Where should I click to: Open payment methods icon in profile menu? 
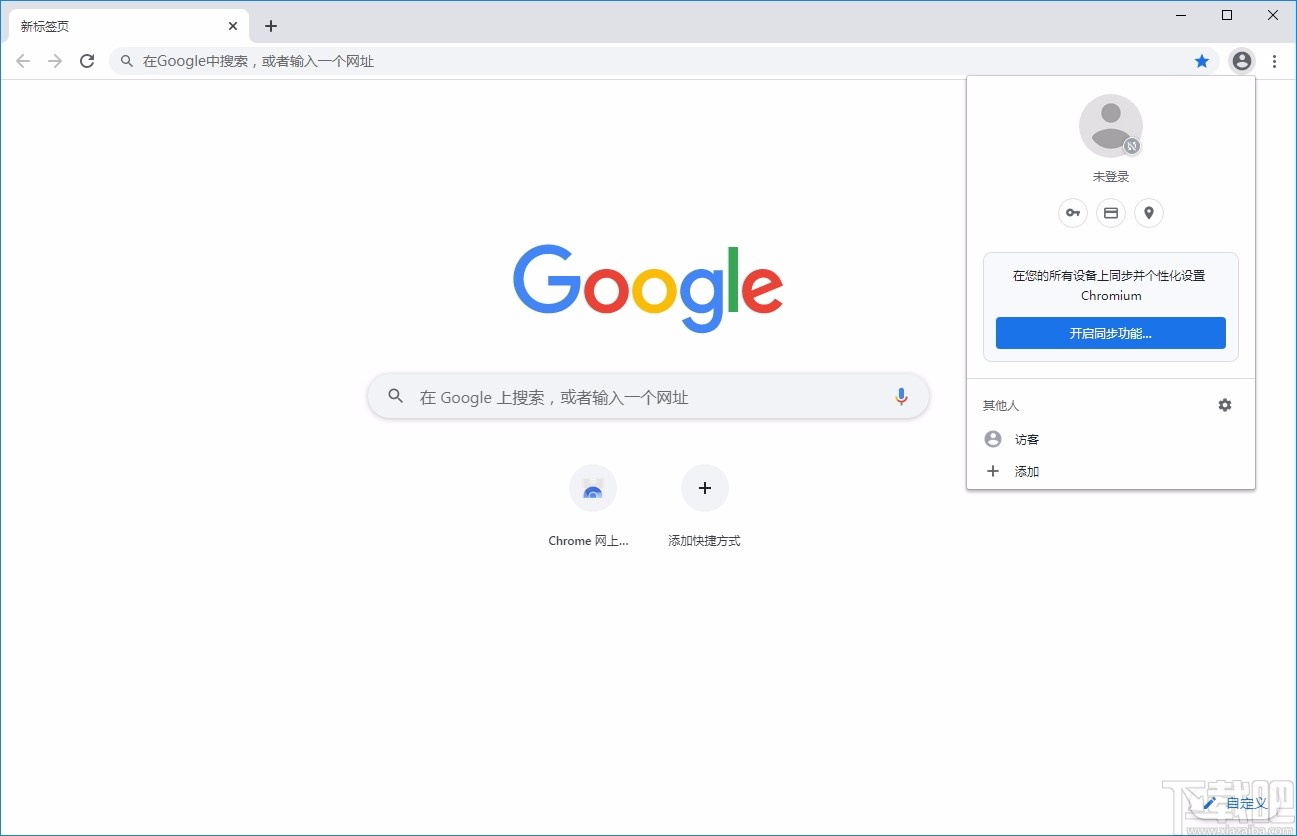[1110, 213]
